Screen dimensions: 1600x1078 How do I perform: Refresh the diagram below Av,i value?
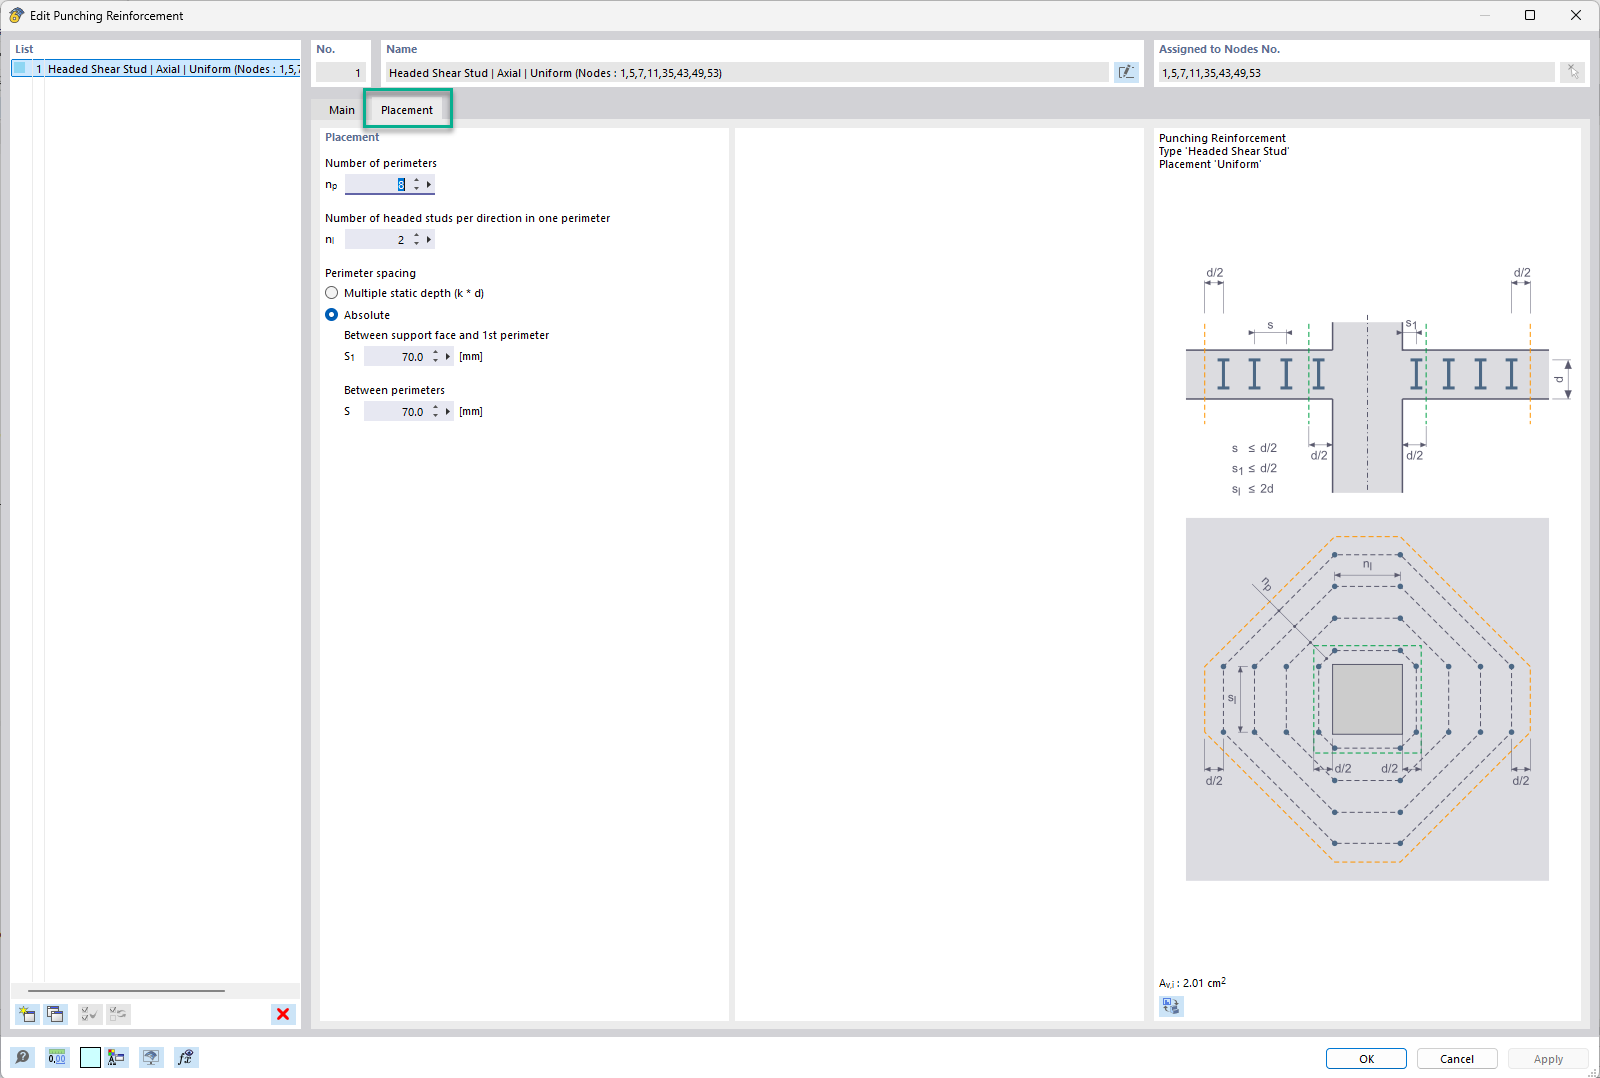coord(1170,1007)
